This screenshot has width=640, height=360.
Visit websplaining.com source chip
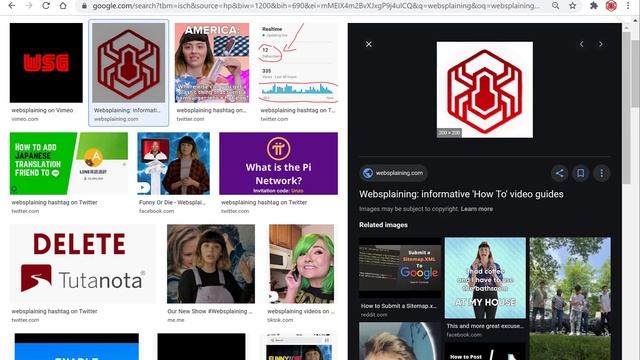coord(394,173)
